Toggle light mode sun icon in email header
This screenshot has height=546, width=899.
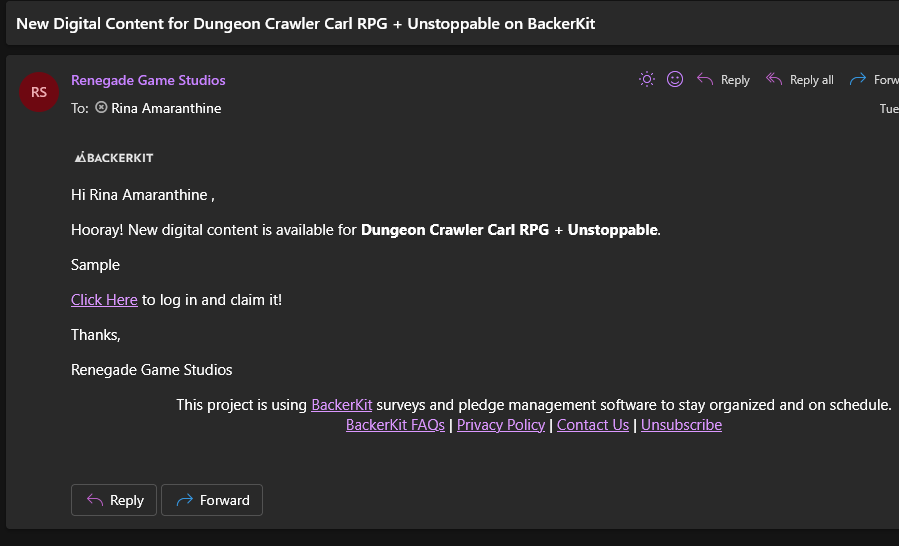pyautogui.click(x=647, y=79)
